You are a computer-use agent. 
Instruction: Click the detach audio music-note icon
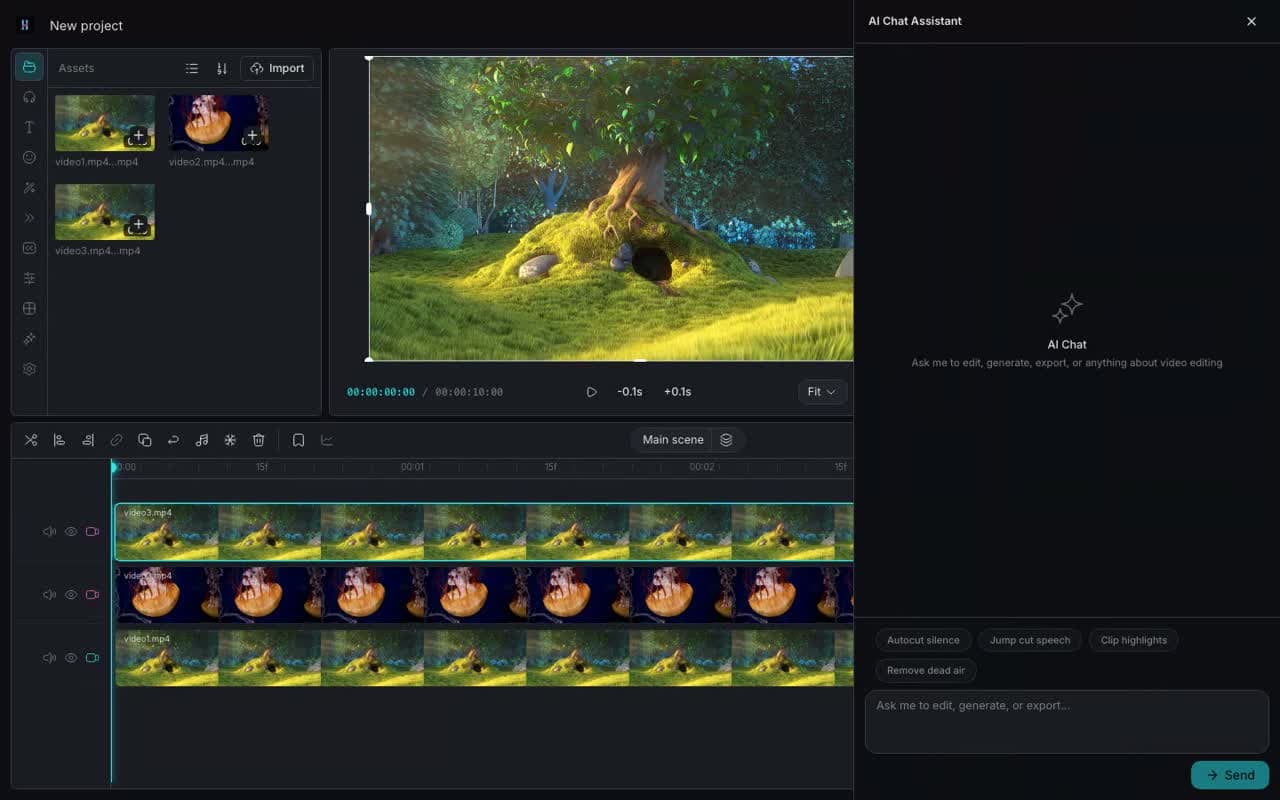tap(202, 440)
